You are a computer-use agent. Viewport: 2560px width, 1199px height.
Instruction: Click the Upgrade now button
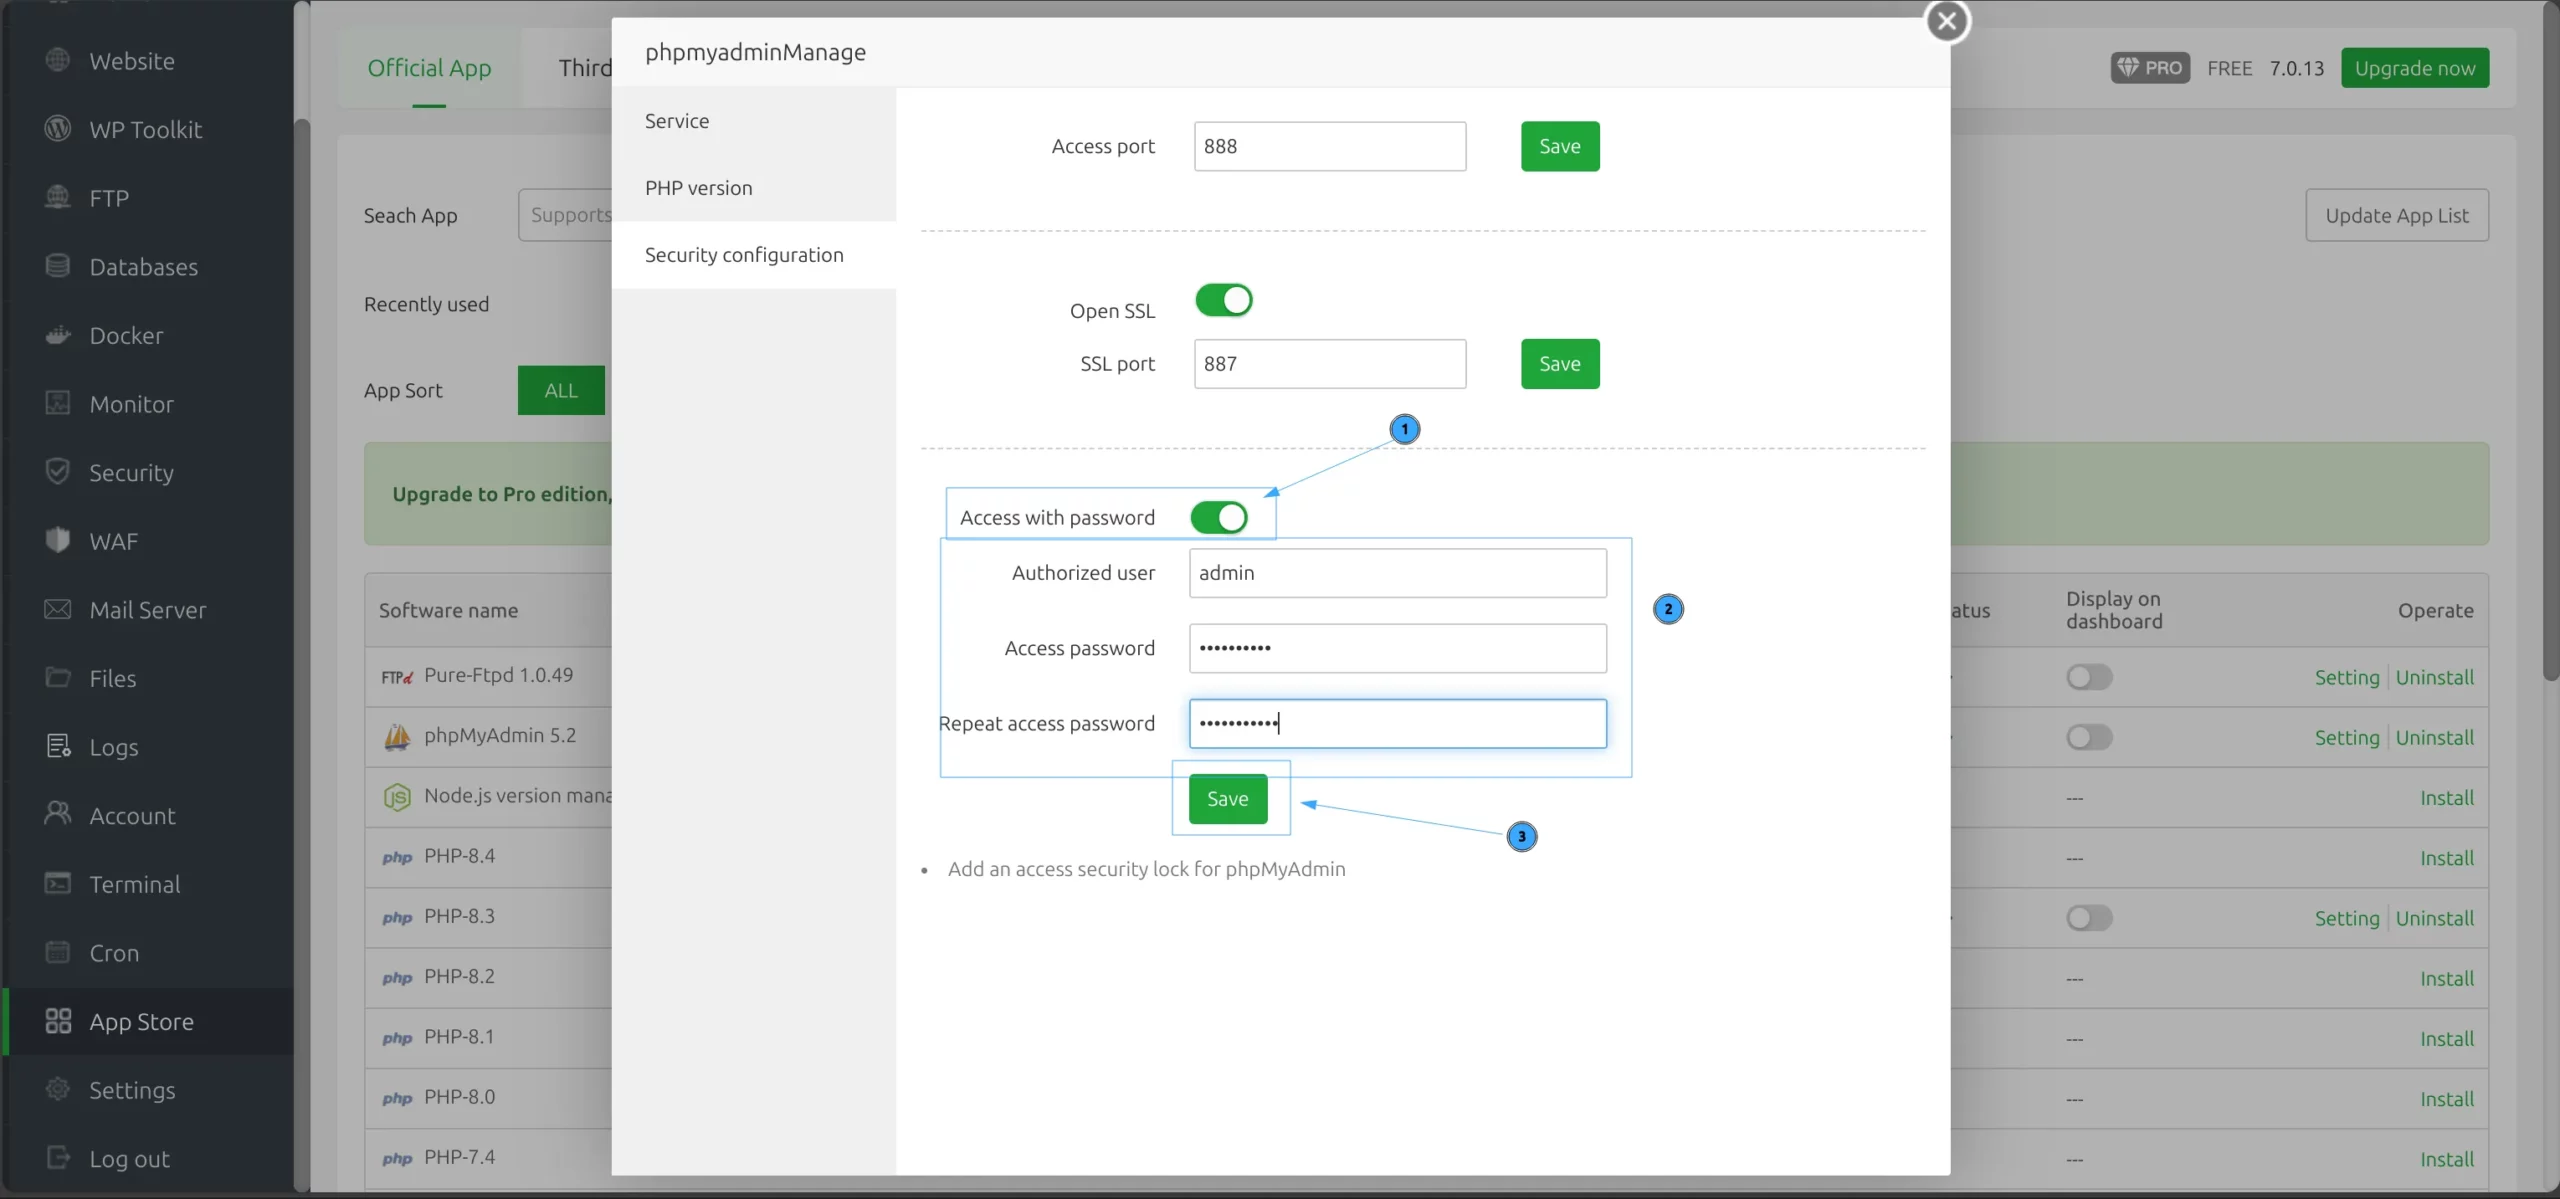[x=2415, y=68]
